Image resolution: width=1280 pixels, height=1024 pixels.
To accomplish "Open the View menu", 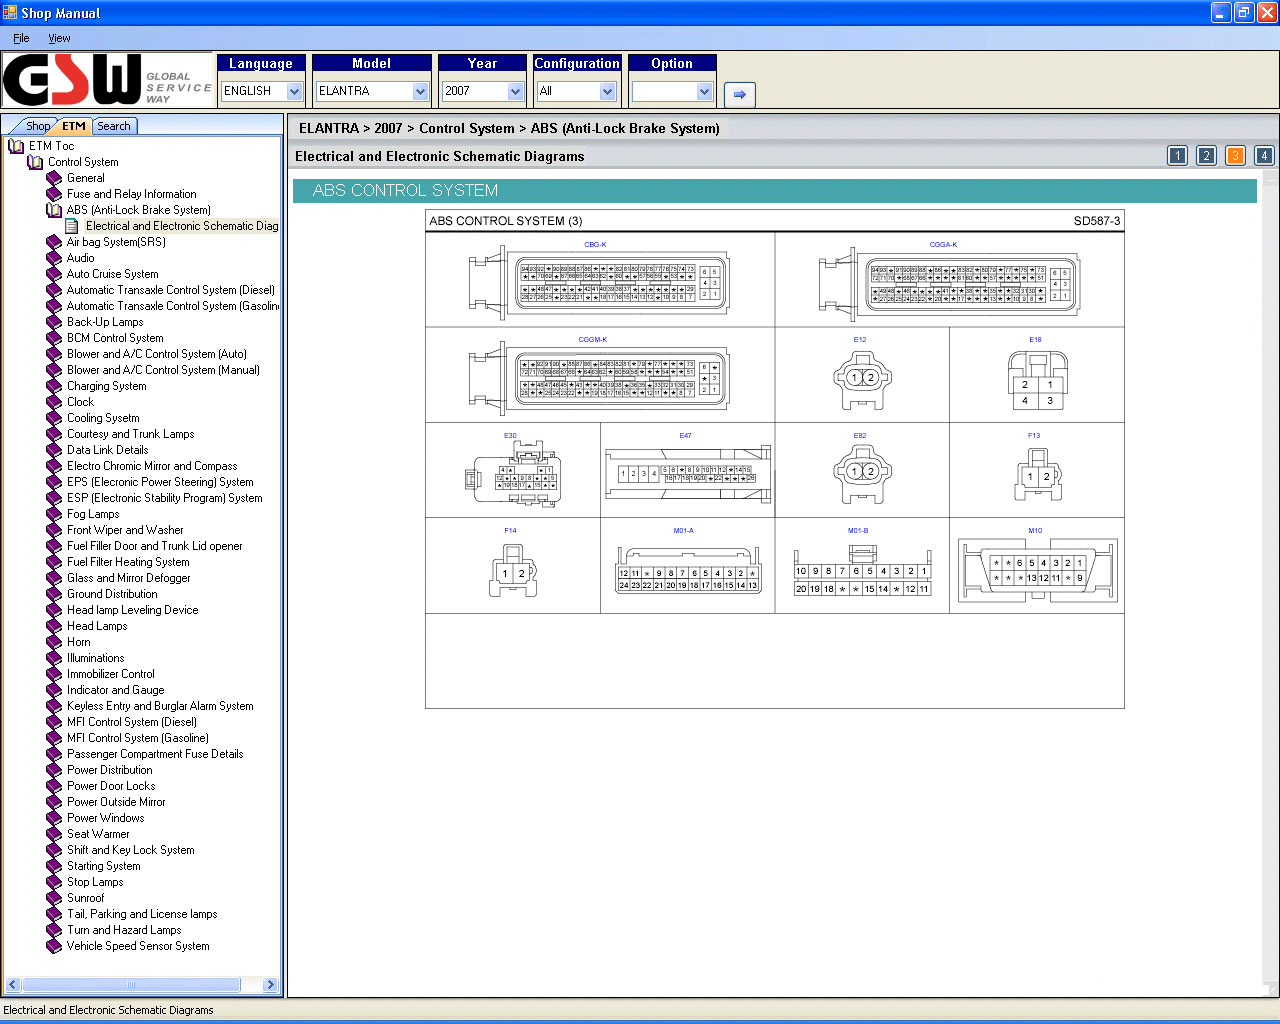I will (x=59, y=38).
